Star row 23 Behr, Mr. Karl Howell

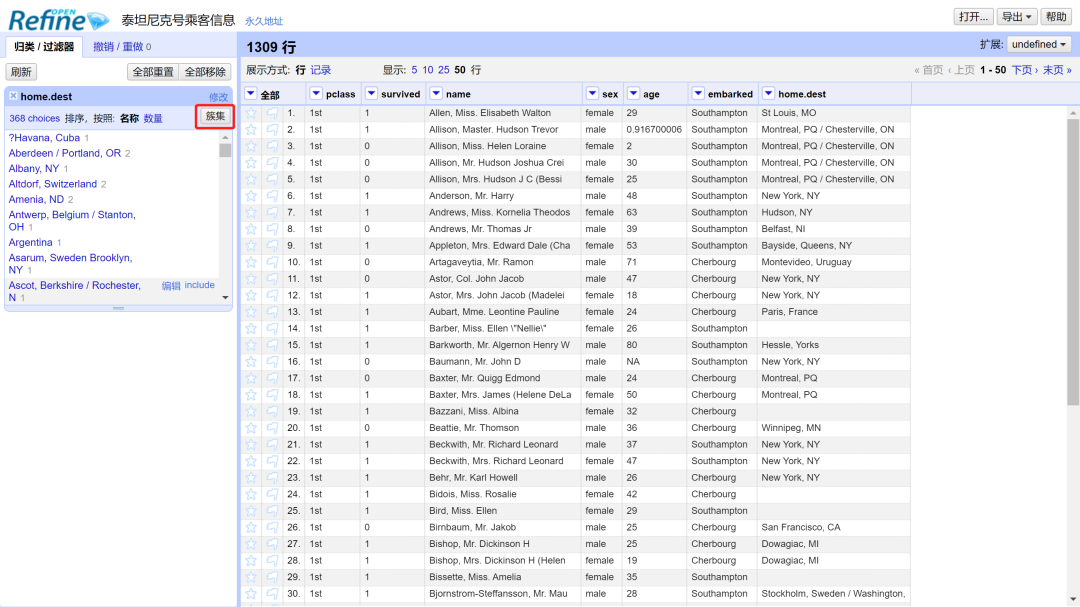pyautogui.click(x=251, y=477)
